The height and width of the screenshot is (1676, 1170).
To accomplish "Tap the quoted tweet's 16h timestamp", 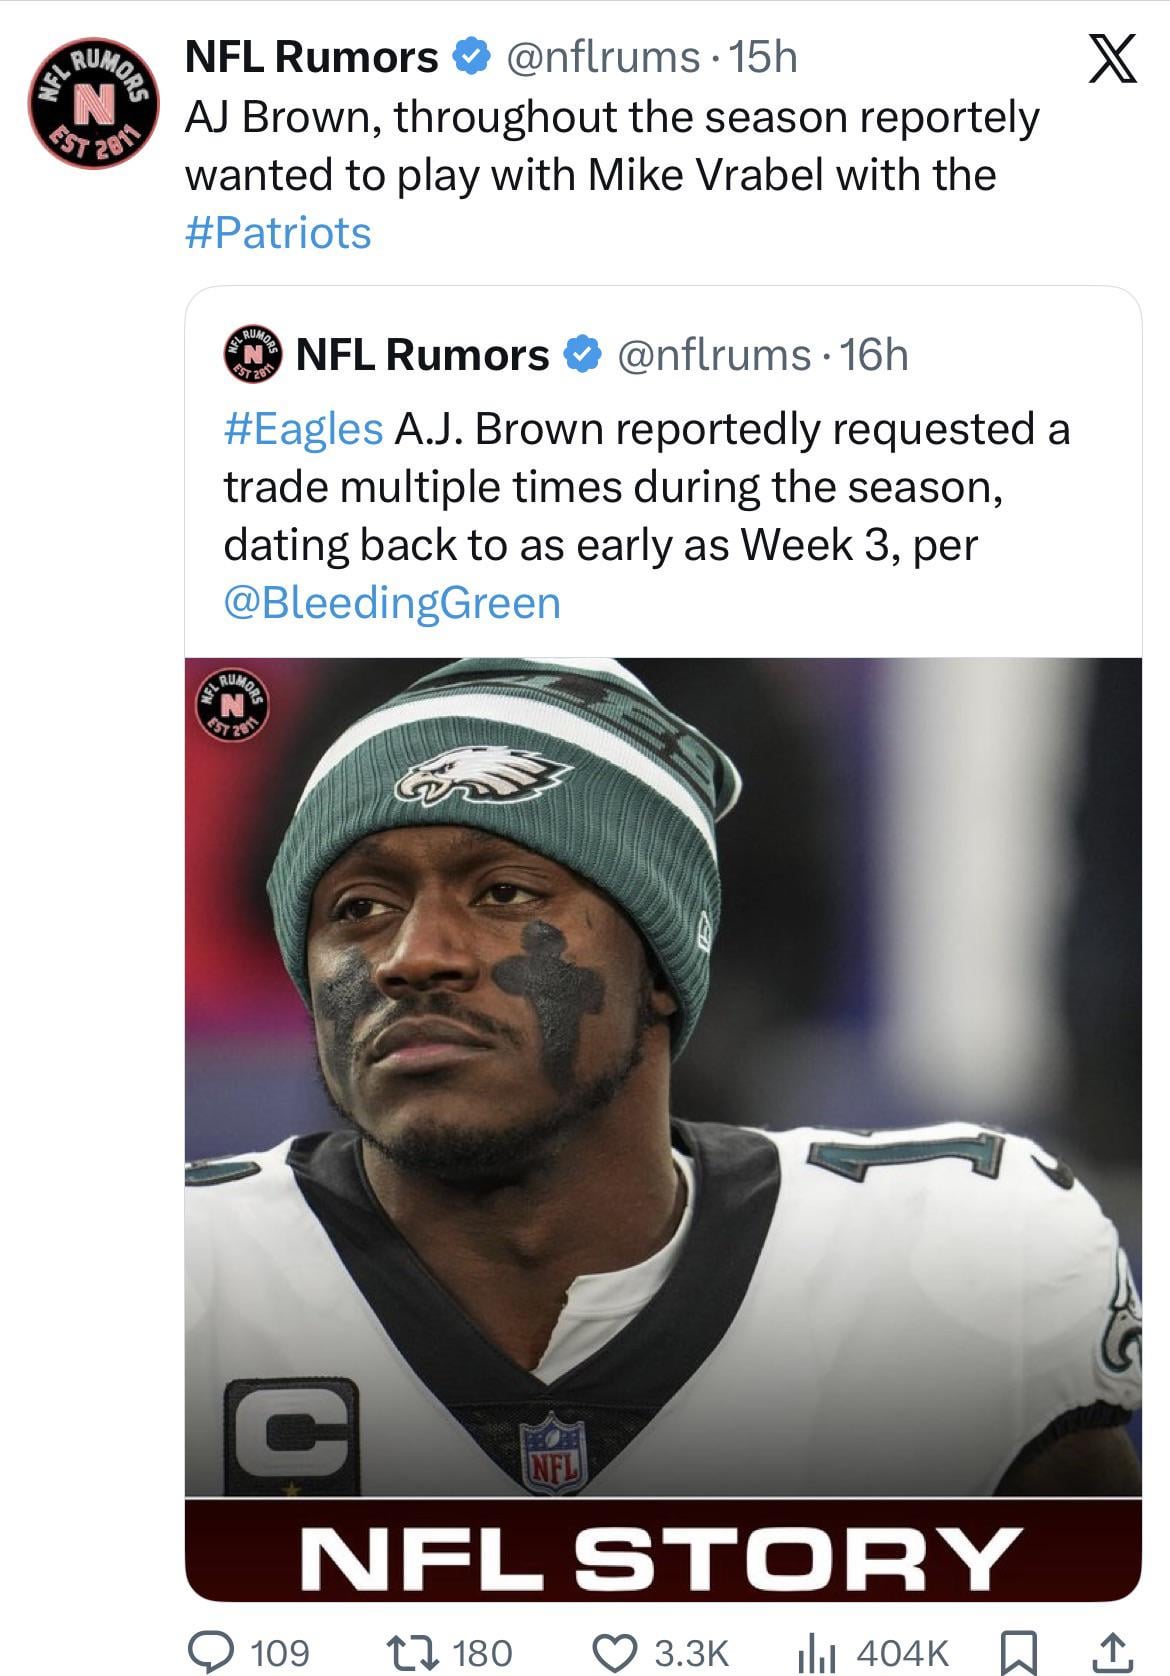I will click(874, 354).
